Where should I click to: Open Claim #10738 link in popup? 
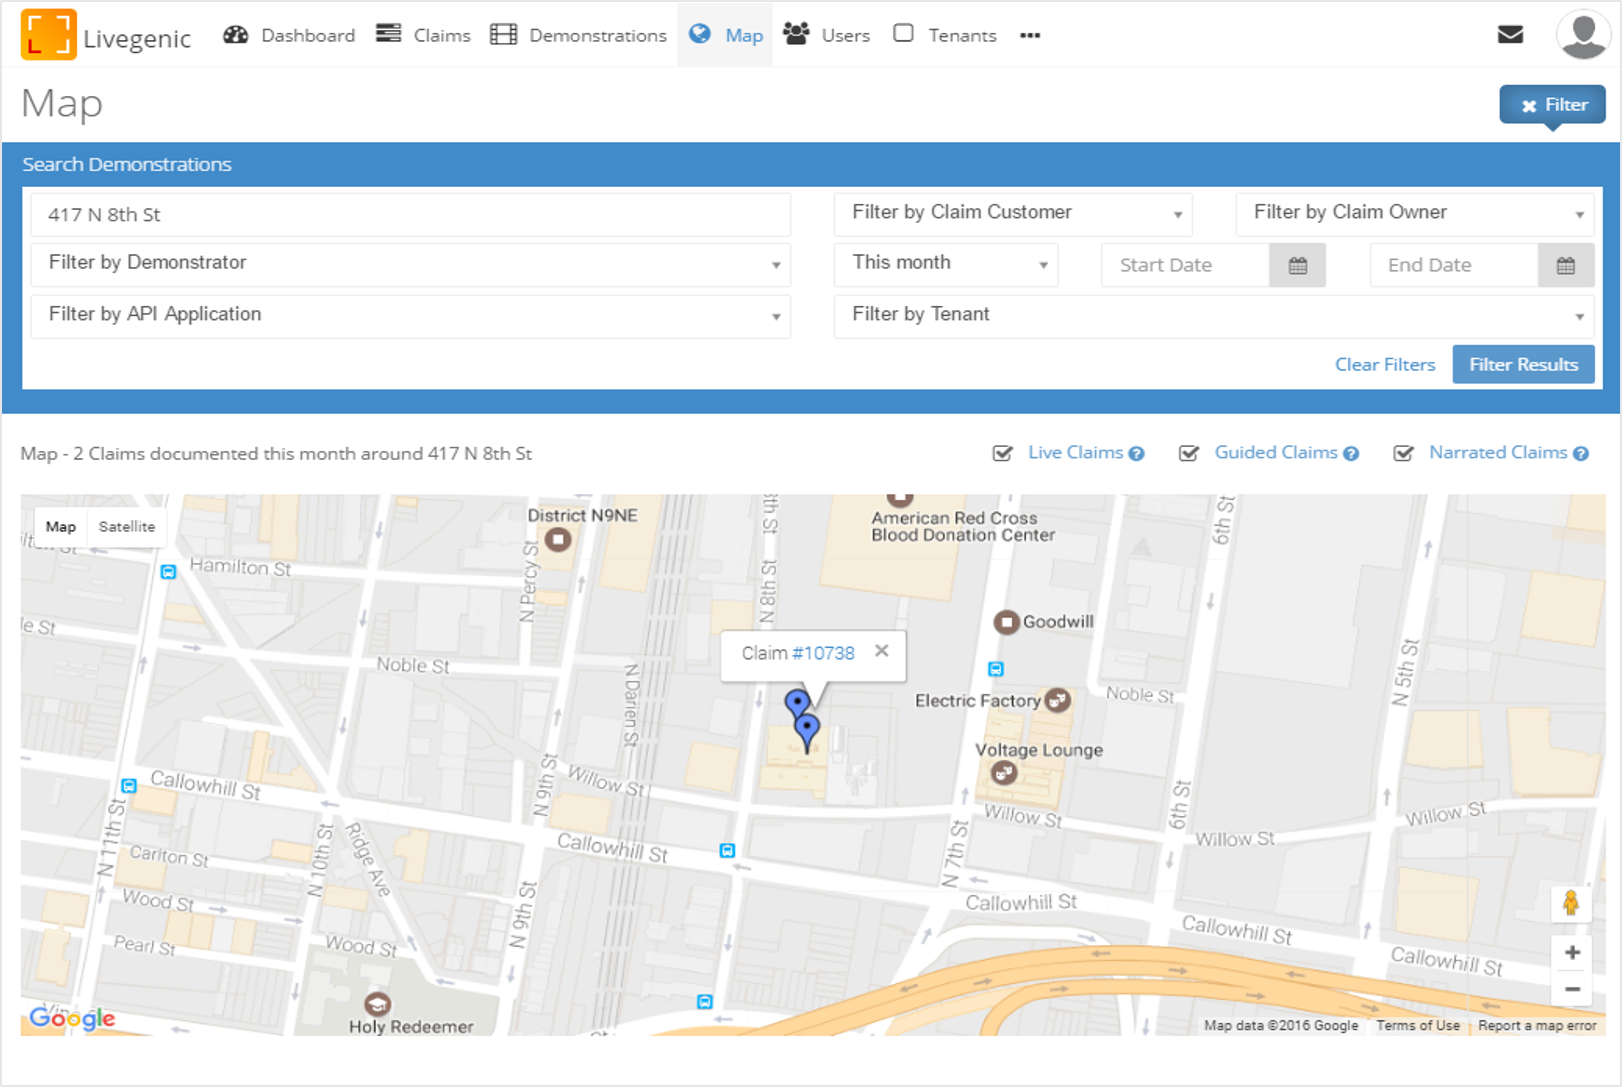823,653
